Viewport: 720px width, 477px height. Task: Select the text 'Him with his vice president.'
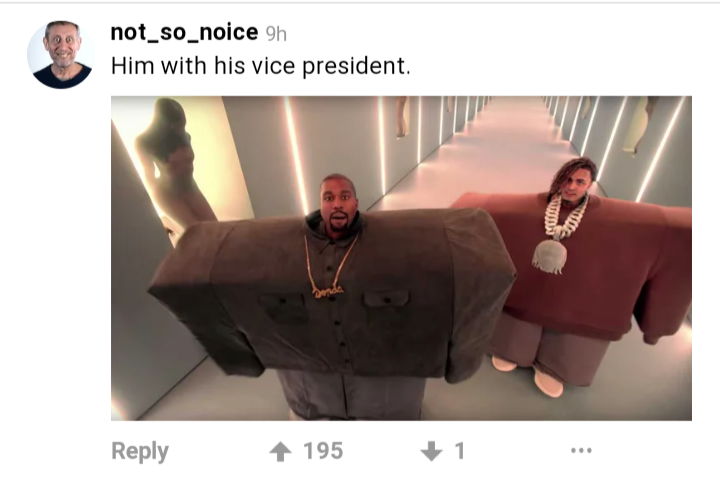tap(260, 66)
